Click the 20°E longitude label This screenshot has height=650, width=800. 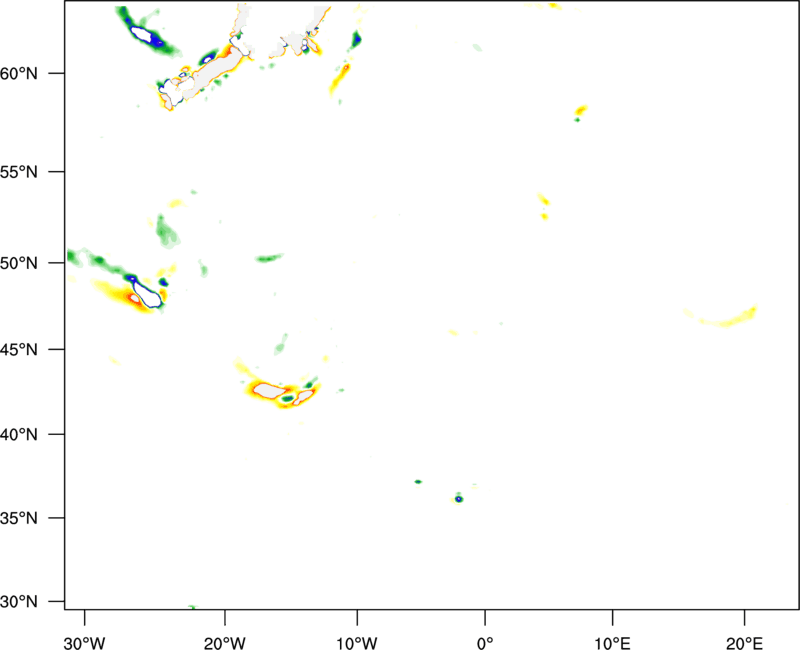pyautogui.click(x=744, y=643)
